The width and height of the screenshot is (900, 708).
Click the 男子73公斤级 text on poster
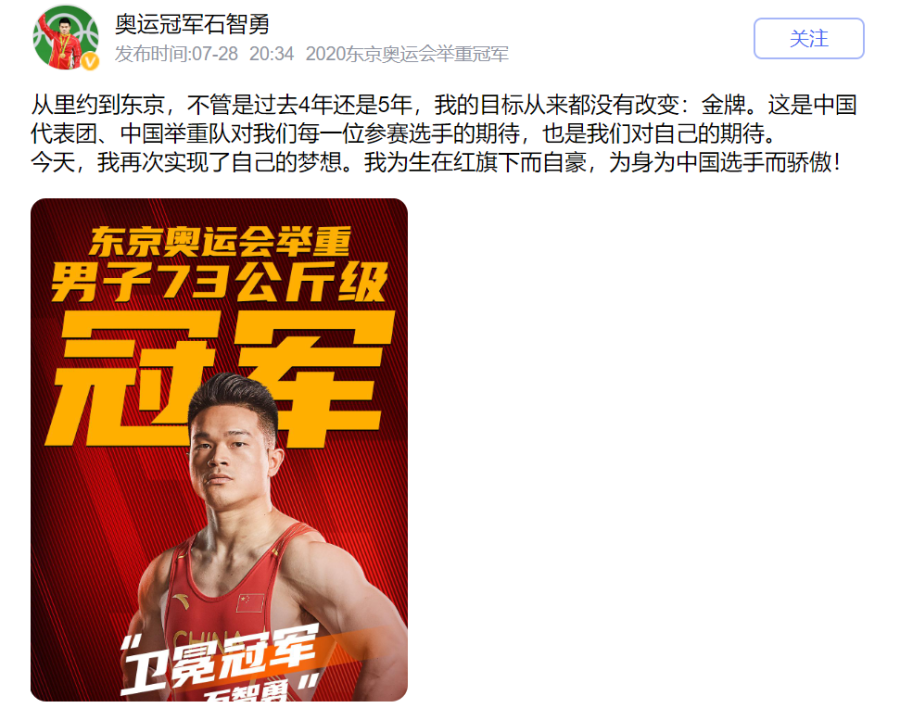pyautogui.click(x=219, y=281)
